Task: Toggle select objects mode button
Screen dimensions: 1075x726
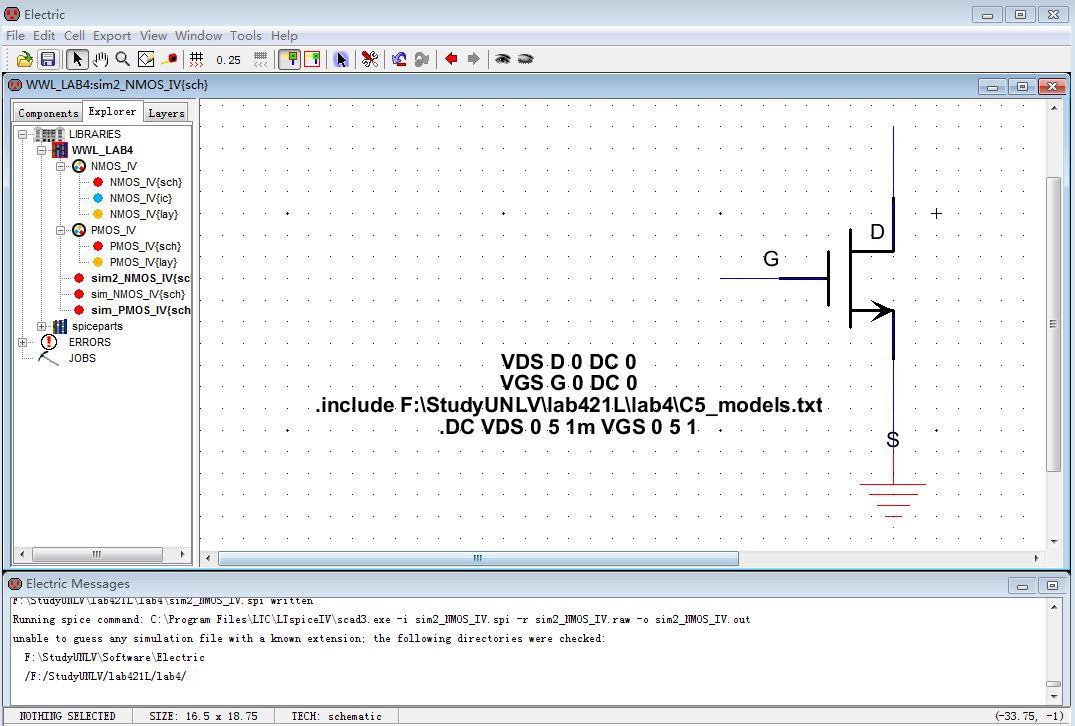Action: (289, 60)
